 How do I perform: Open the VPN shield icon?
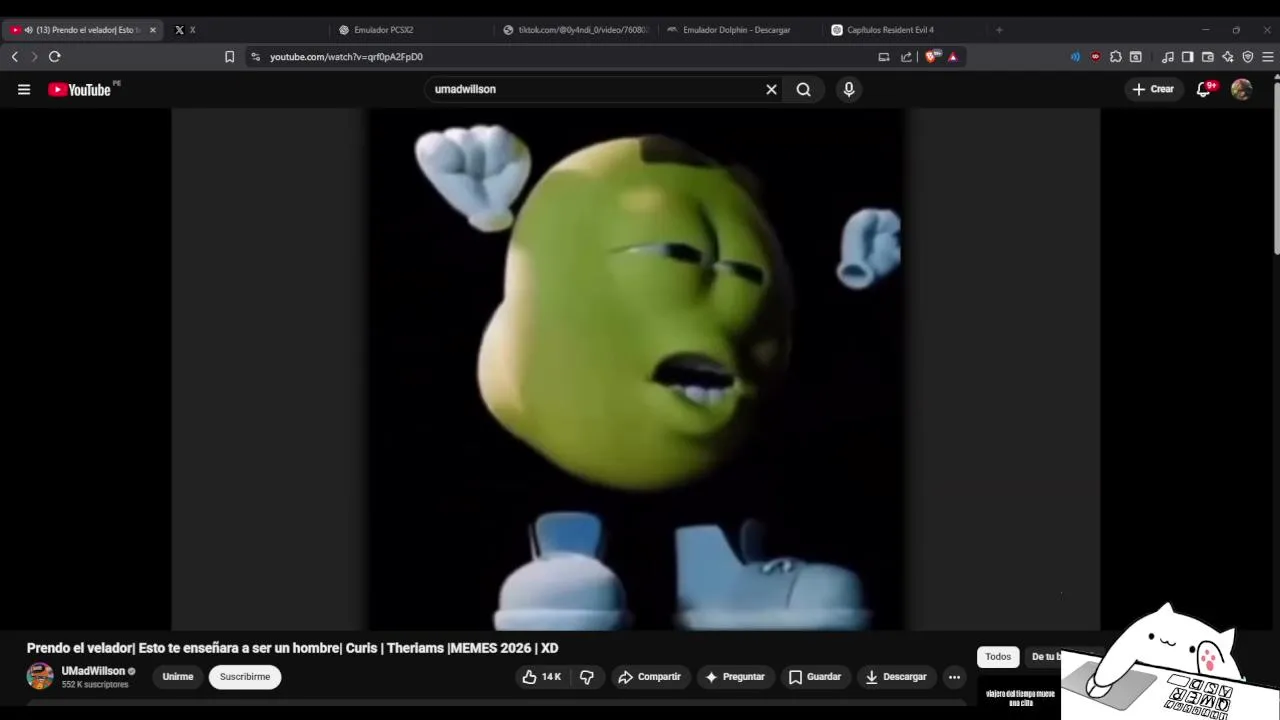coord(1248,57)
